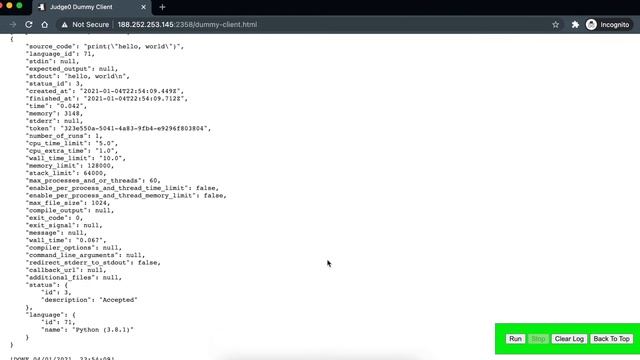This screenshot has width=640, height=360.
Task: Click the "compile_output": null line
Action: click(70, 210)
